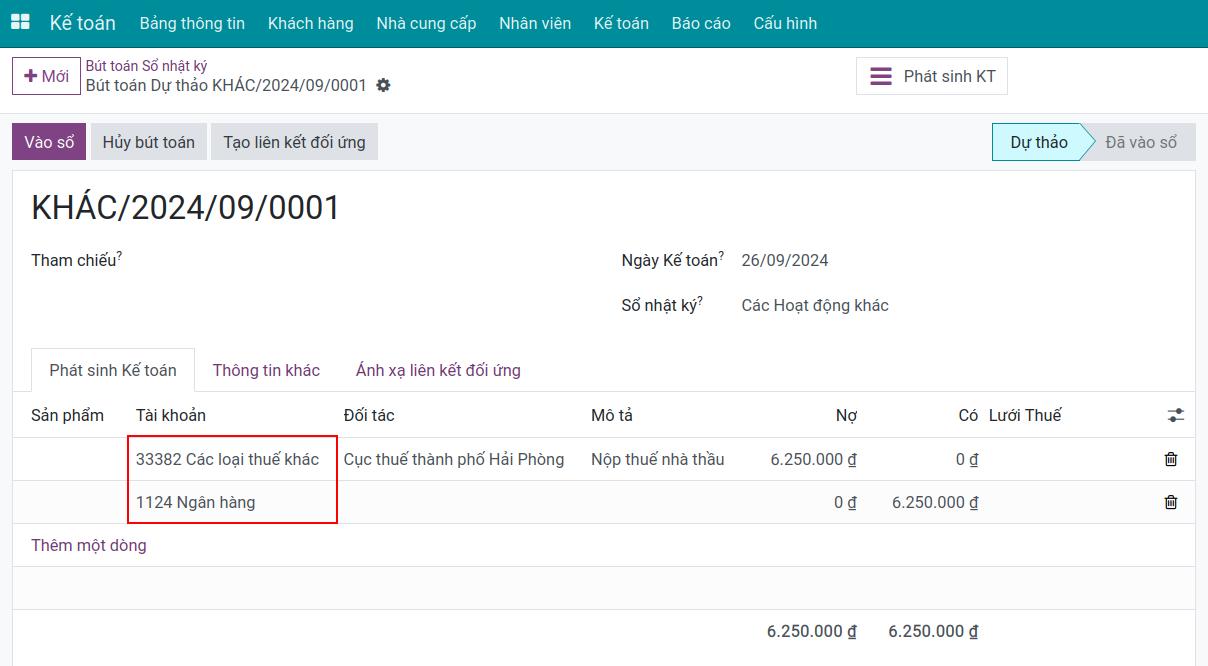Delete the 33382 Các loại thuế khác line

(1171, 459)
